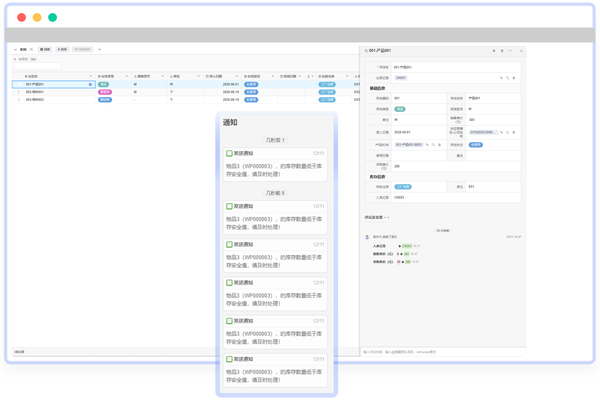Click the delete icon in the detail panel header
The image size is (600, 401).
(502, 51)
